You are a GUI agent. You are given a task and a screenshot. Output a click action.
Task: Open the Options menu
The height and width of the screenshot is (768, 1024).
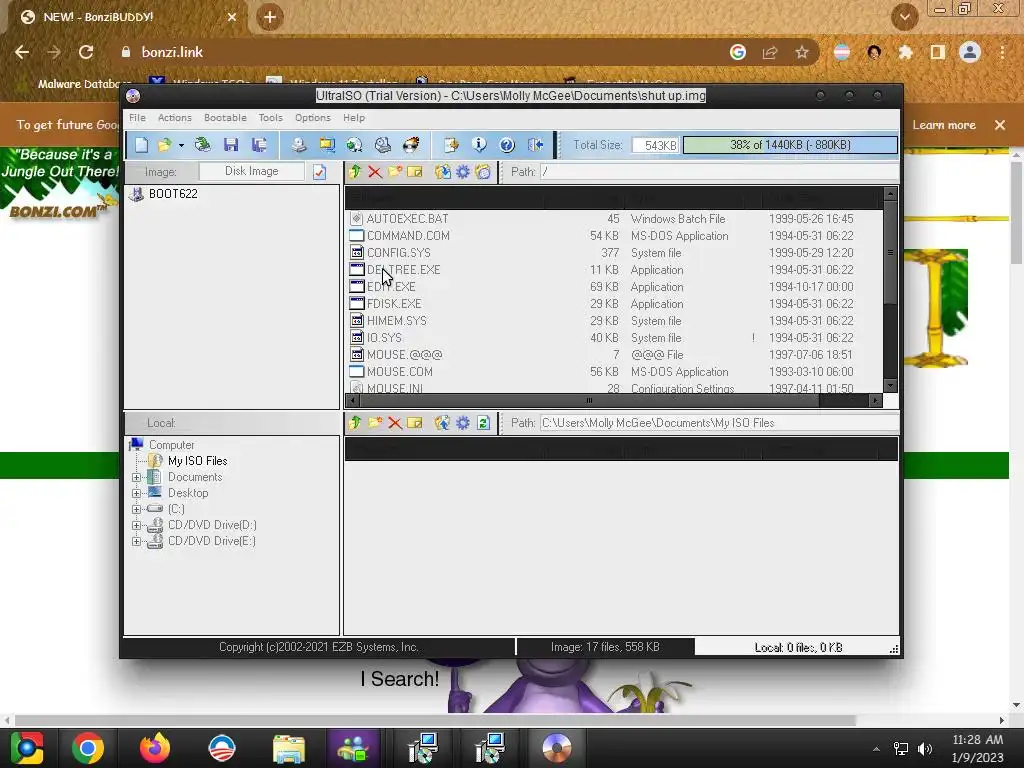point(313,118)
